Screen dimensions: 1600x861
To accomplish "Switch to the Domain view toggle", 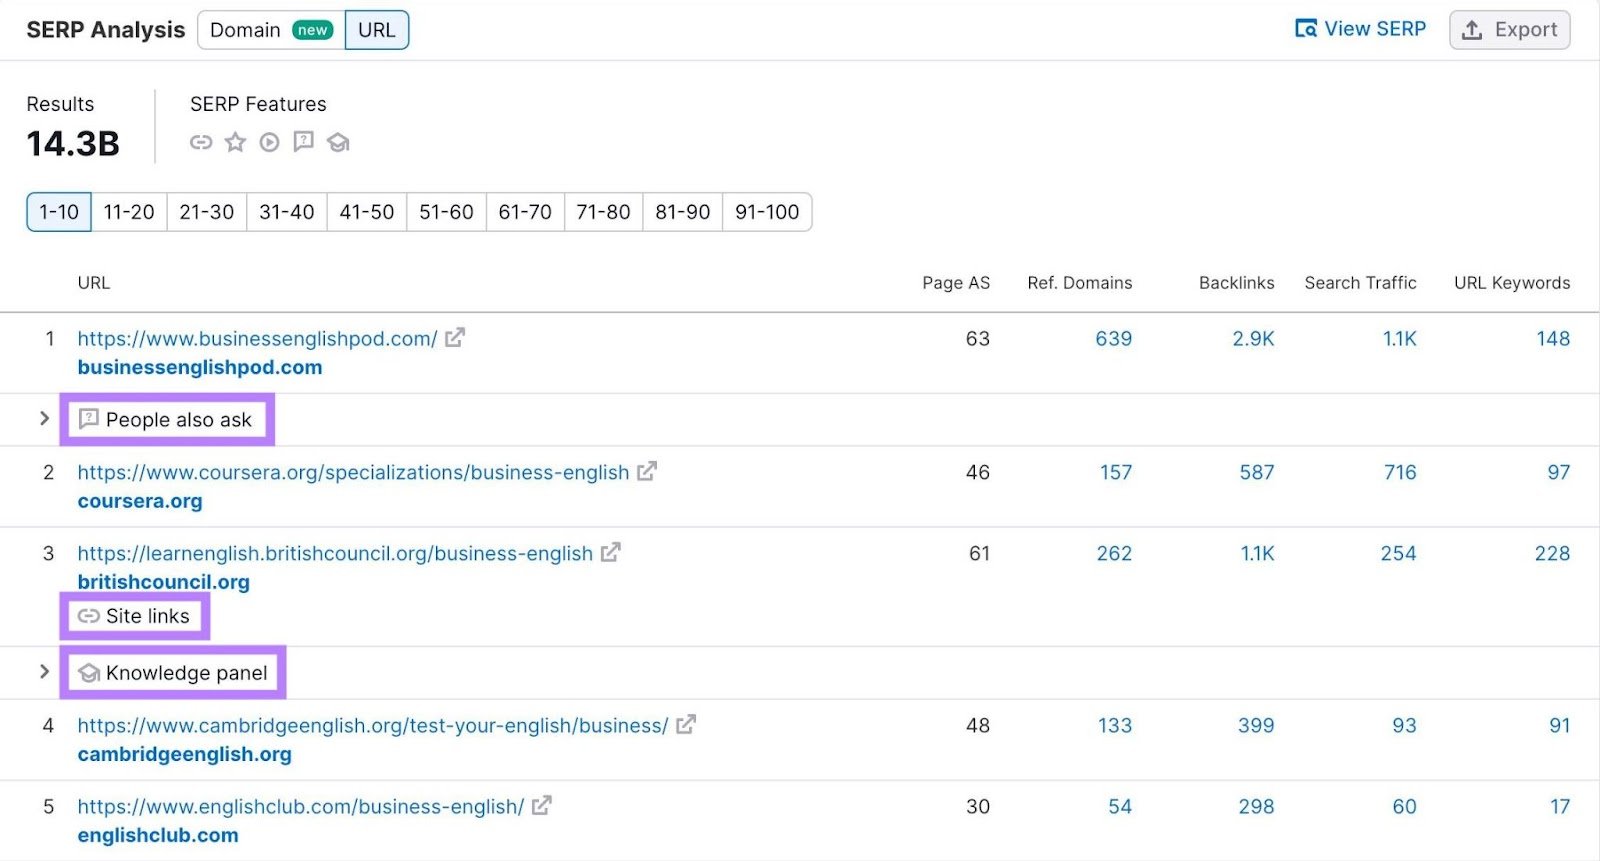I will (x=271, y=30).
